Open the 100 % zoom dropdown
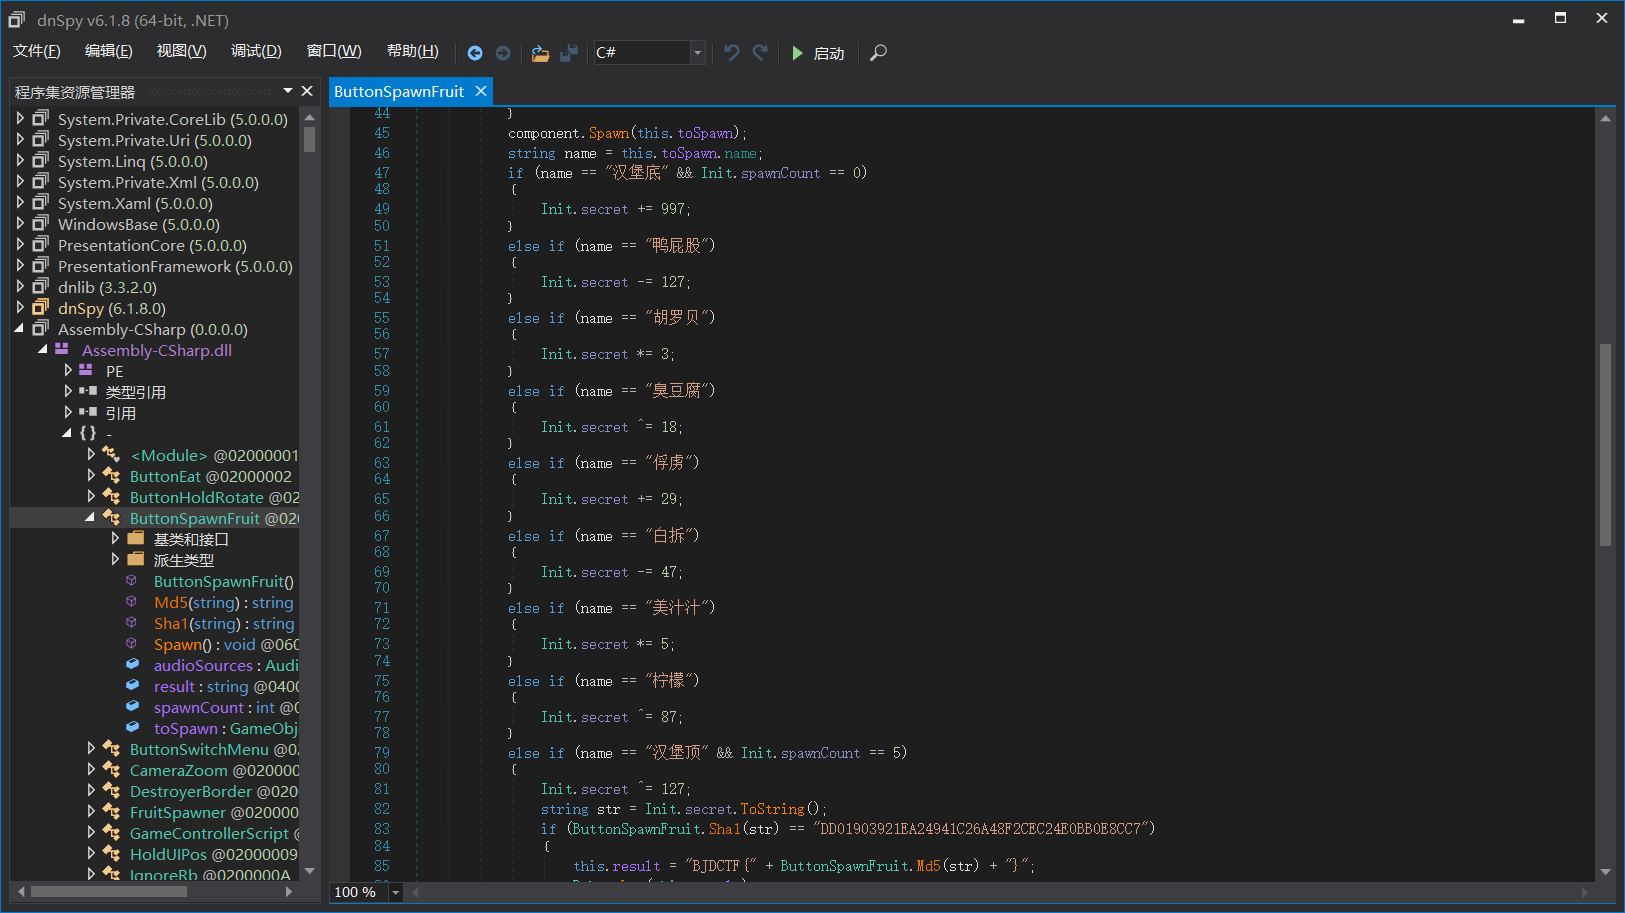1625x913 pixels. pyautogui.click(x=396, y=892)
